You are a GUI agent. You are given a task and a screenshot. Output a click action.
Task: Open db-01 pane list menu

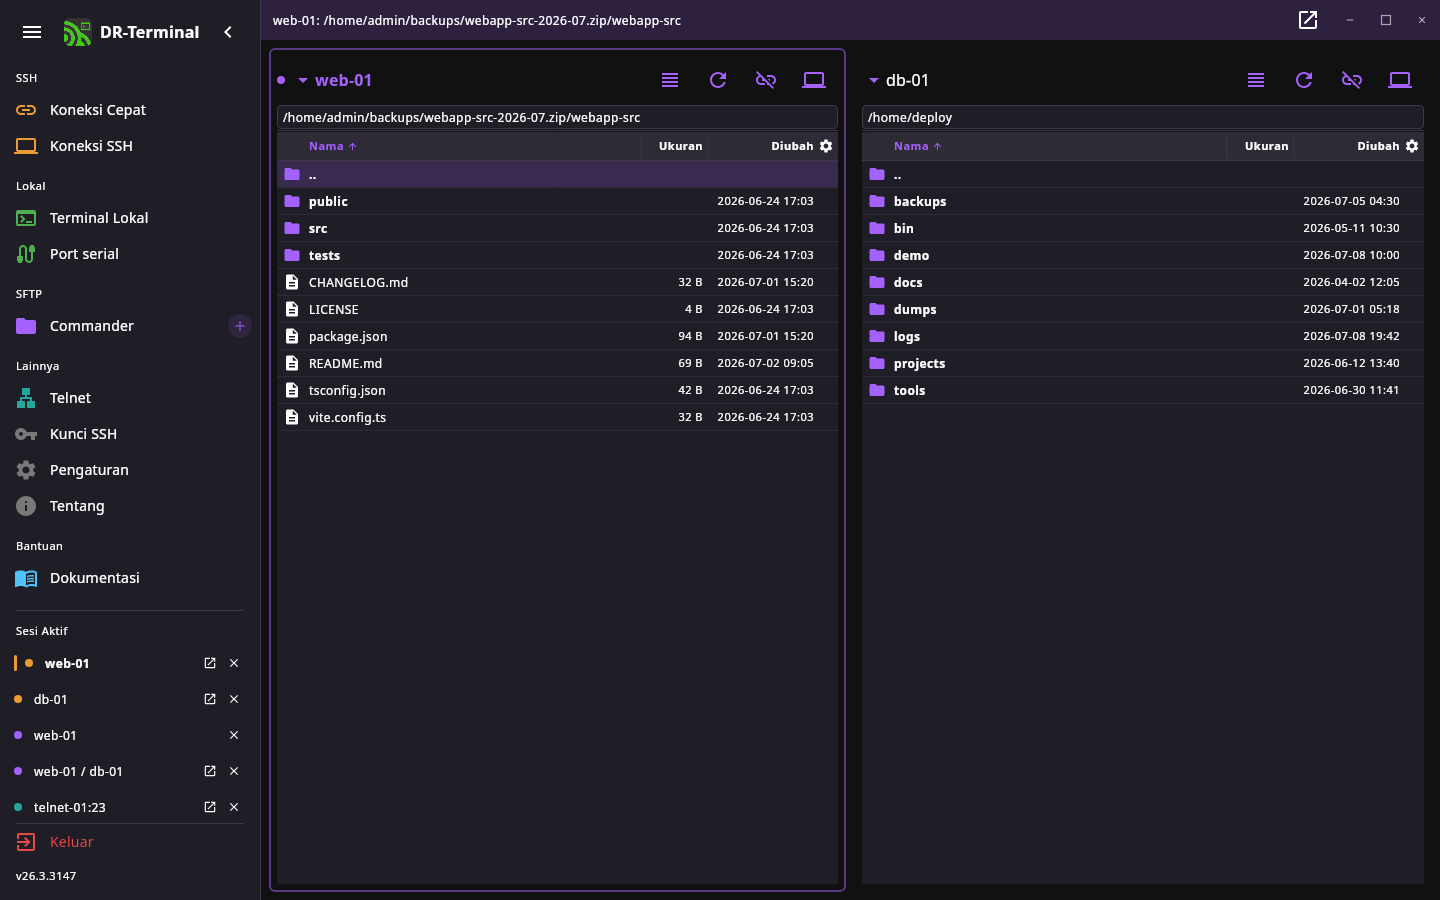click(1256, 80)
